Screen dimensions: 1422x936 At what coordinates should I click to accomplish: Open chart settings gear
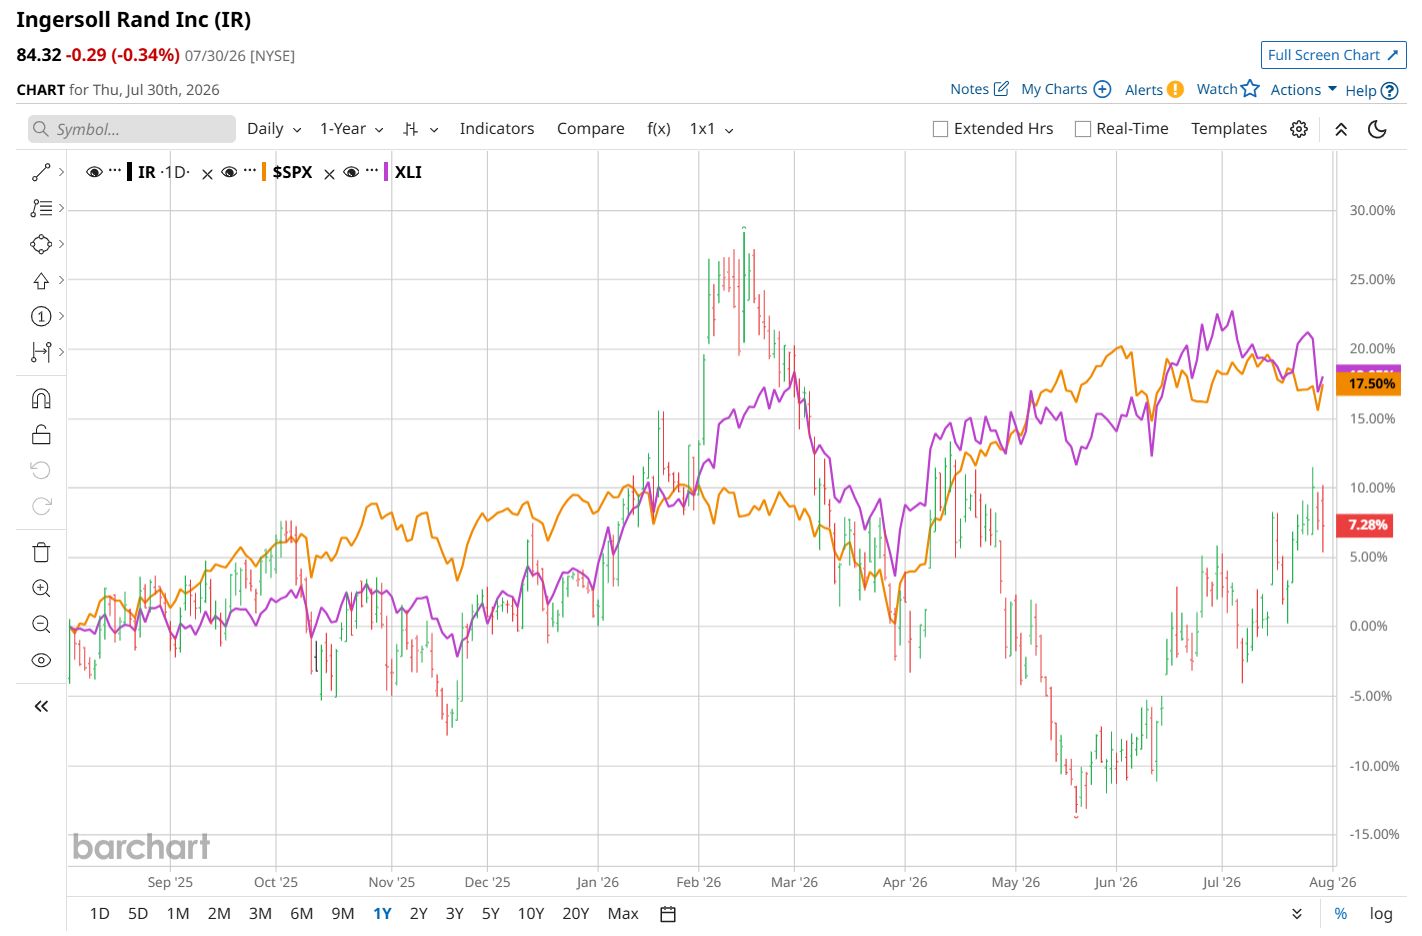point(1299,129)
